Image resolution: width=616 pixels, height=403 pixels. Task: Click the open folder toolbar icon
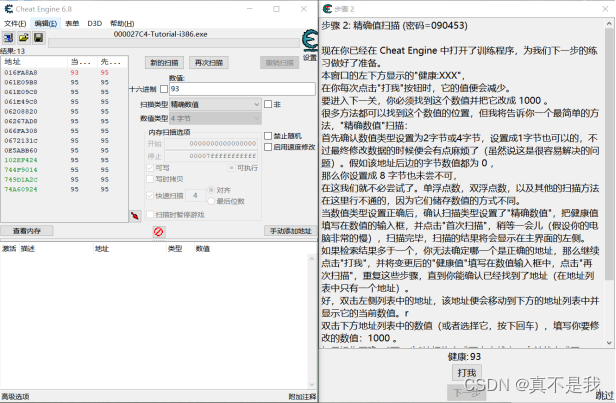(24, 38)
